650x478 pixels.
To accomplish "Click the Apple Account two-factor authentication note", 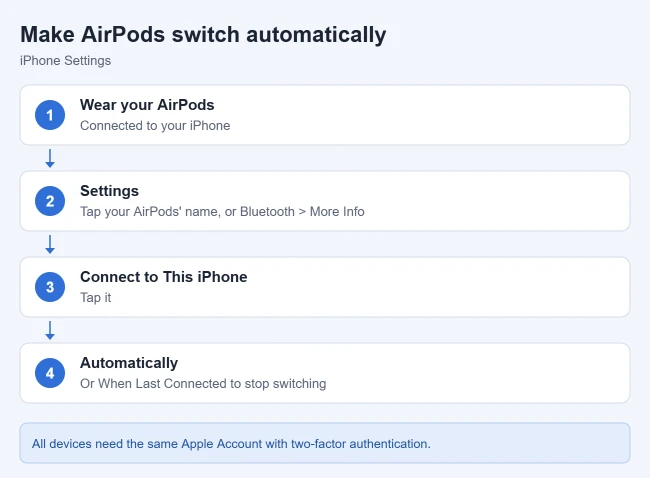I will 325,443.
